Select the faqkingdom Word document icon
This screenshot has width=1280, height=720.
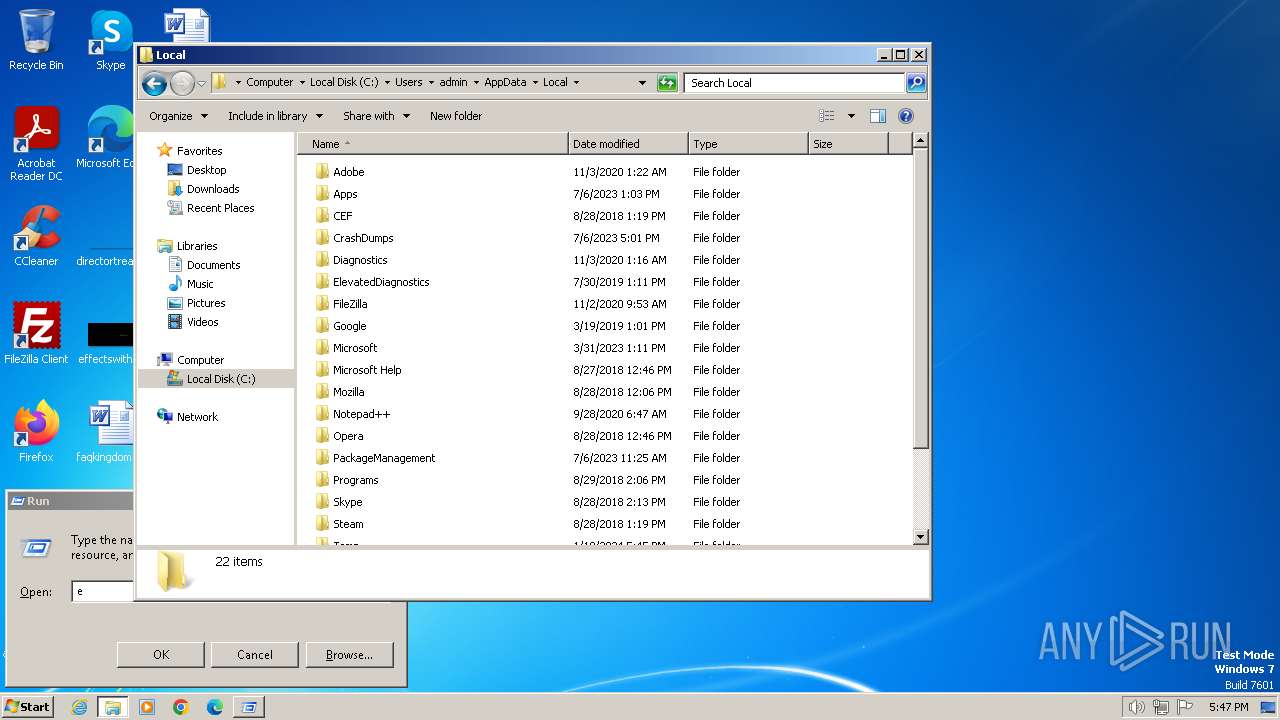point(106,431)
